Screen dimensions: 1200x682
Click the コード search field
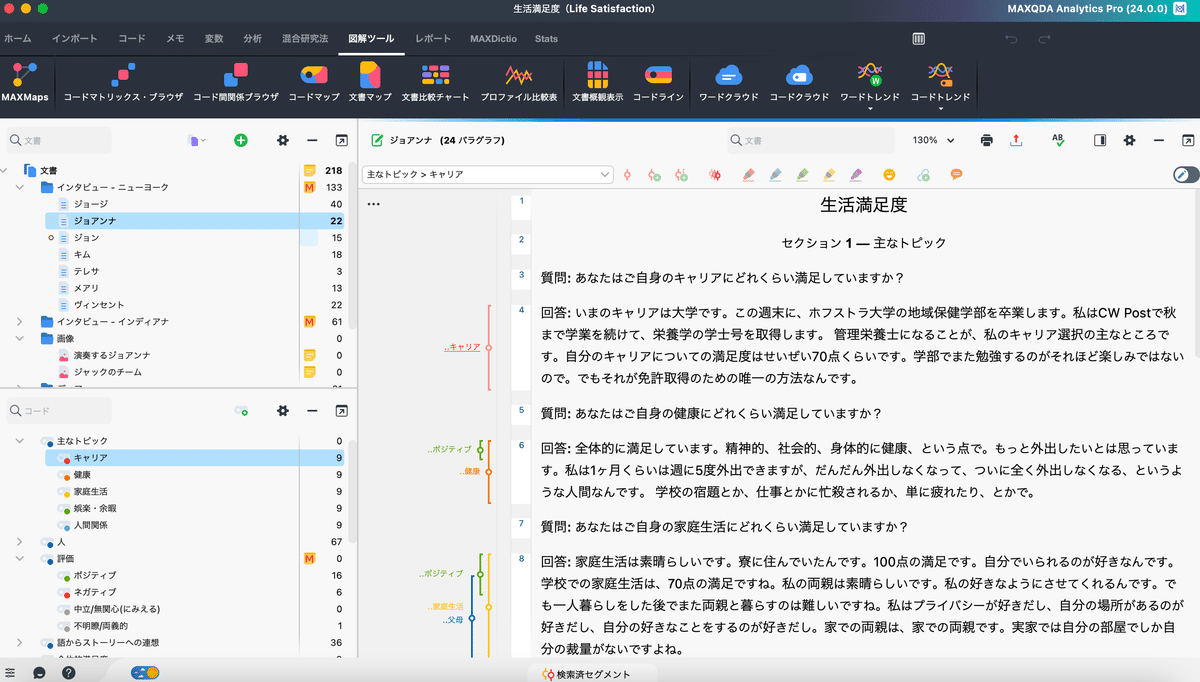click(60, 410)
